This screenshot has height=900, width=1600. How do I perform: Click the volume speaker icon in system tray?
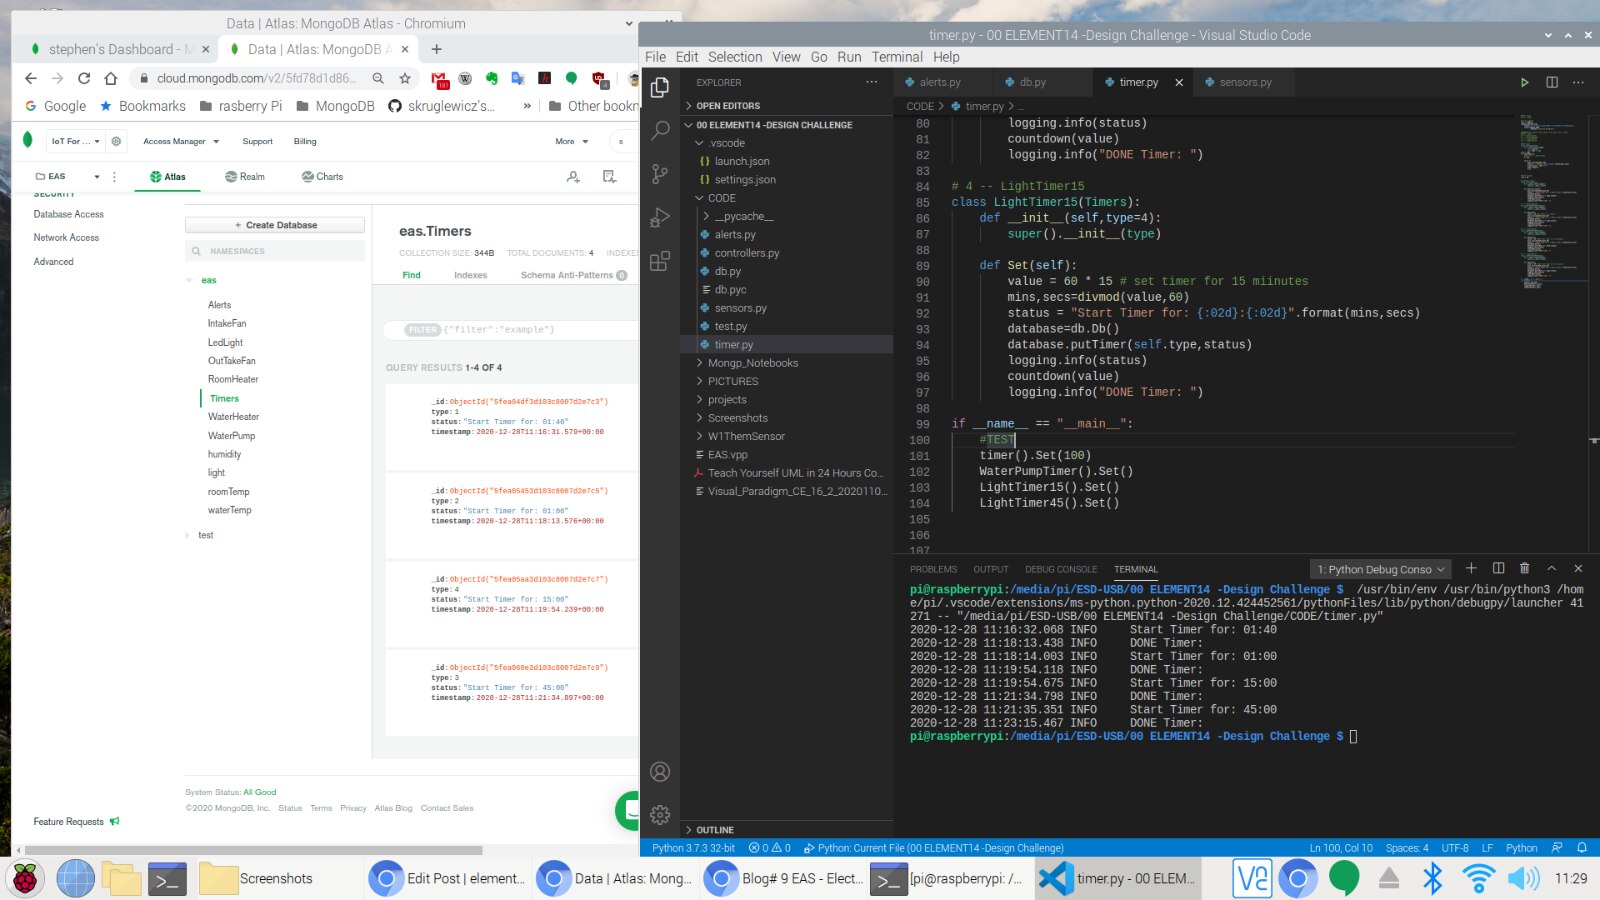1523,878
